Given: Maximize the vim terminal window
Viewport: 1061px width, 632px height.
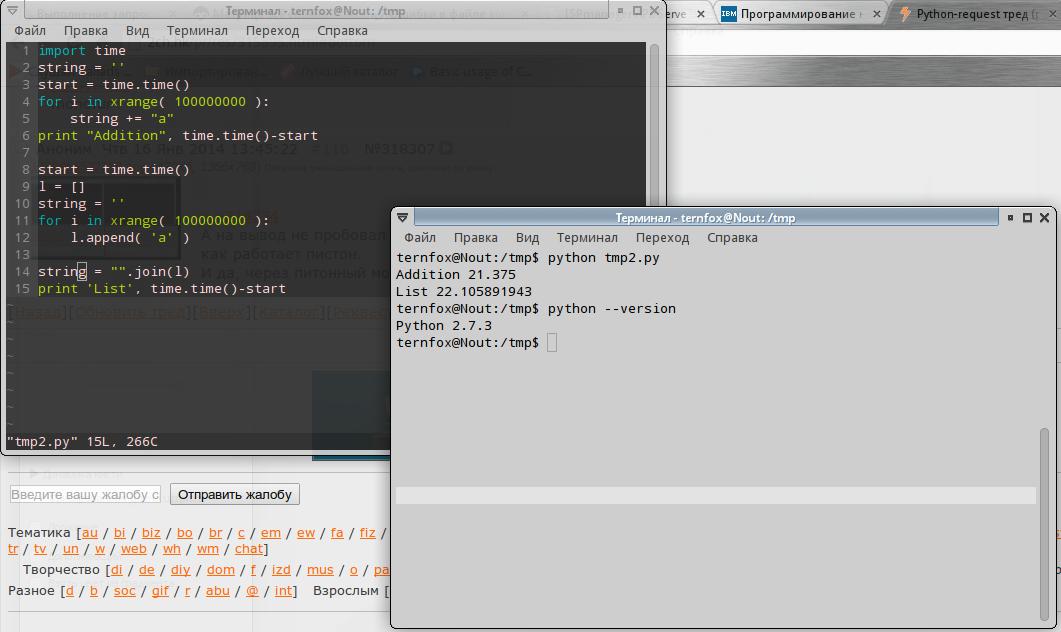Looking at the screenshot, I should click(637, 10).
